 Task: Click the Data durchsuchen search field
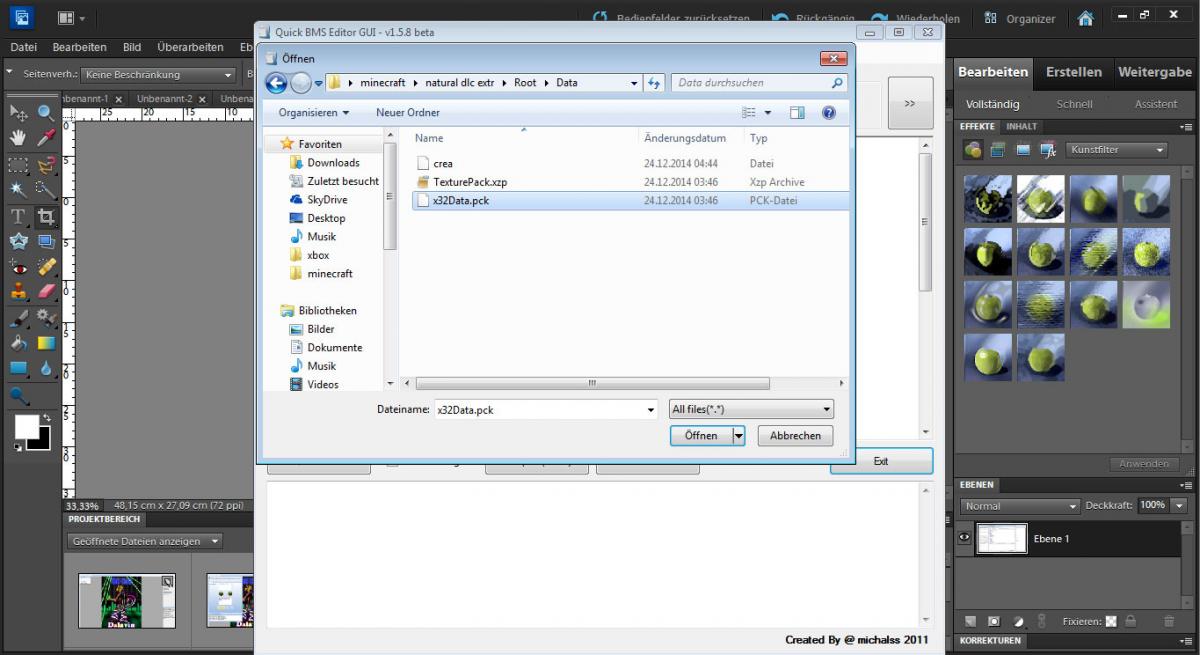tap(760, 83)
